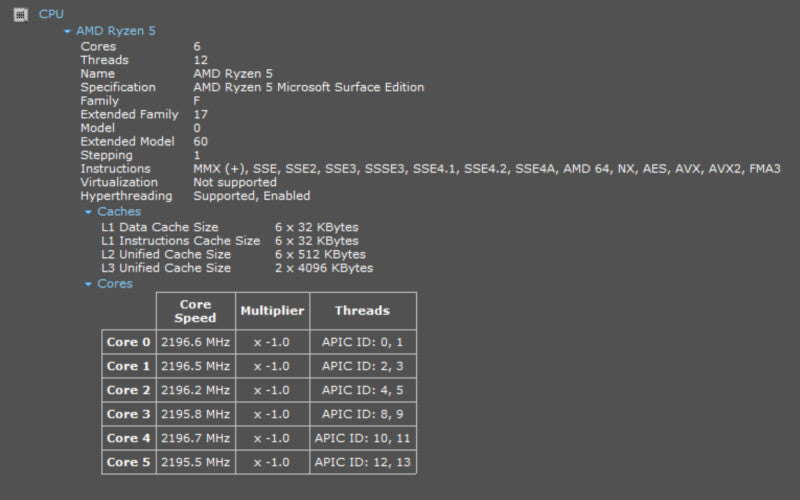This screenshot has width=800, height=500.
Task: Select the Cores heading label above the table
Action: [x=115, y=284]
